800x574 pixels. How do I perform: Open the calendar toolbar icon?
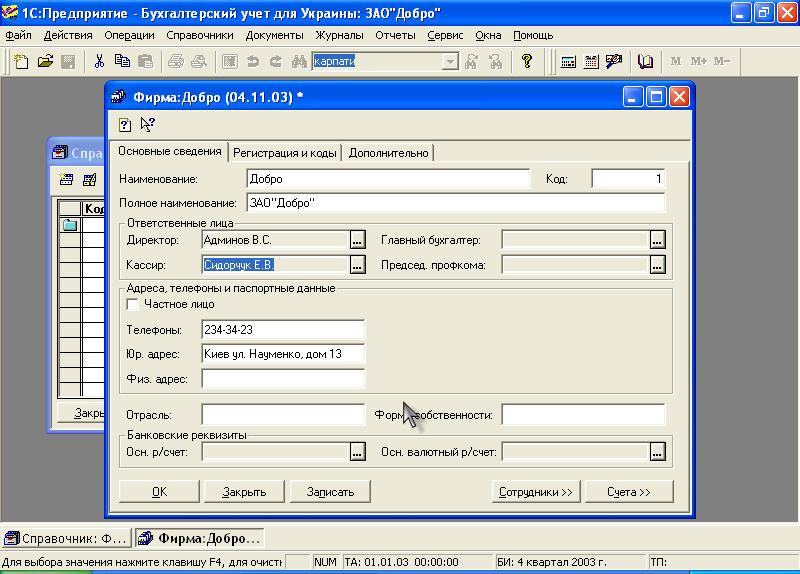591,62
